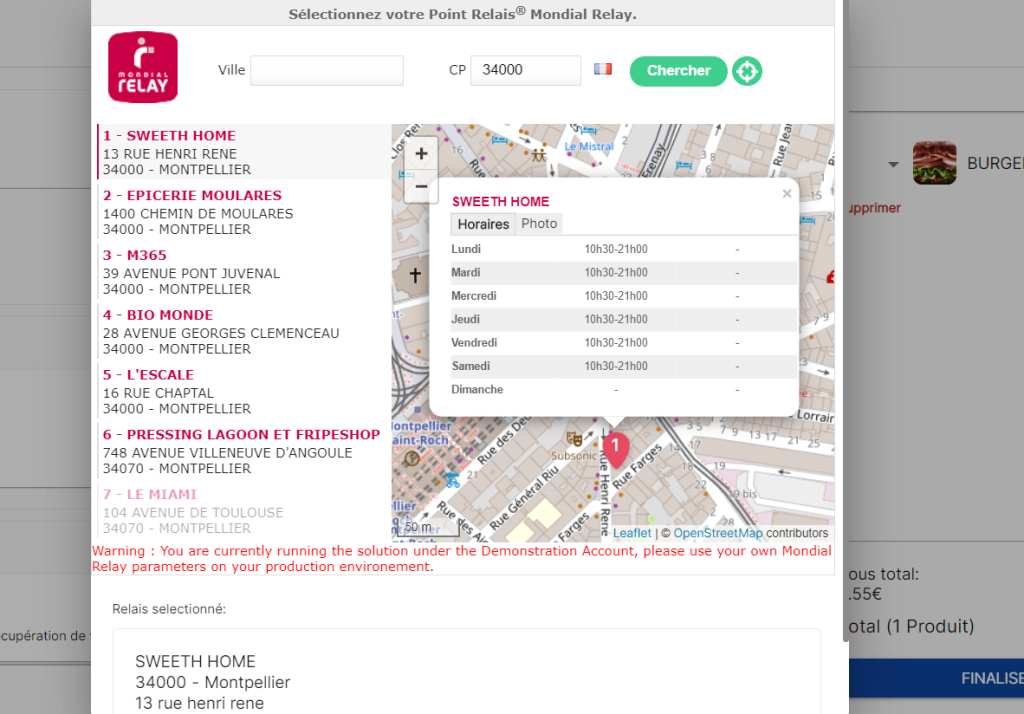
Task: Click the Le Mistral hotel label on map
Action: coord(589,146)
